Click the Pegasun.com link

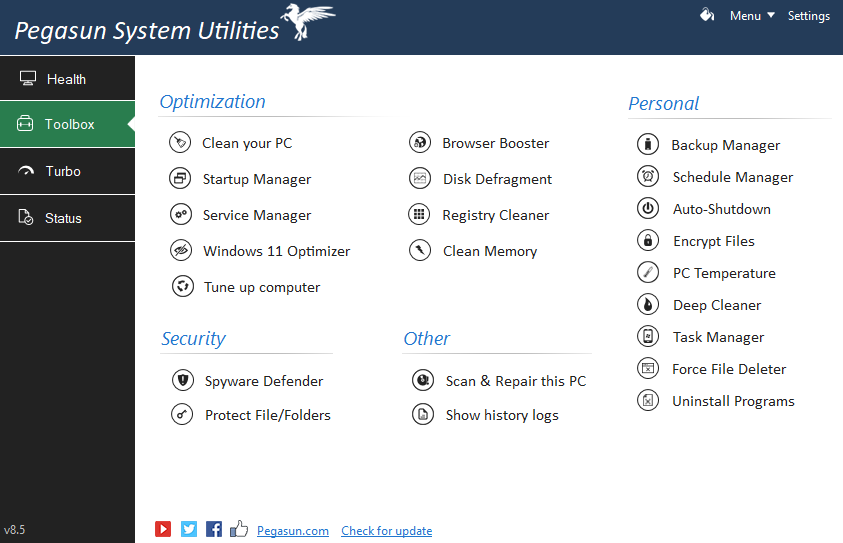(292, 531)
